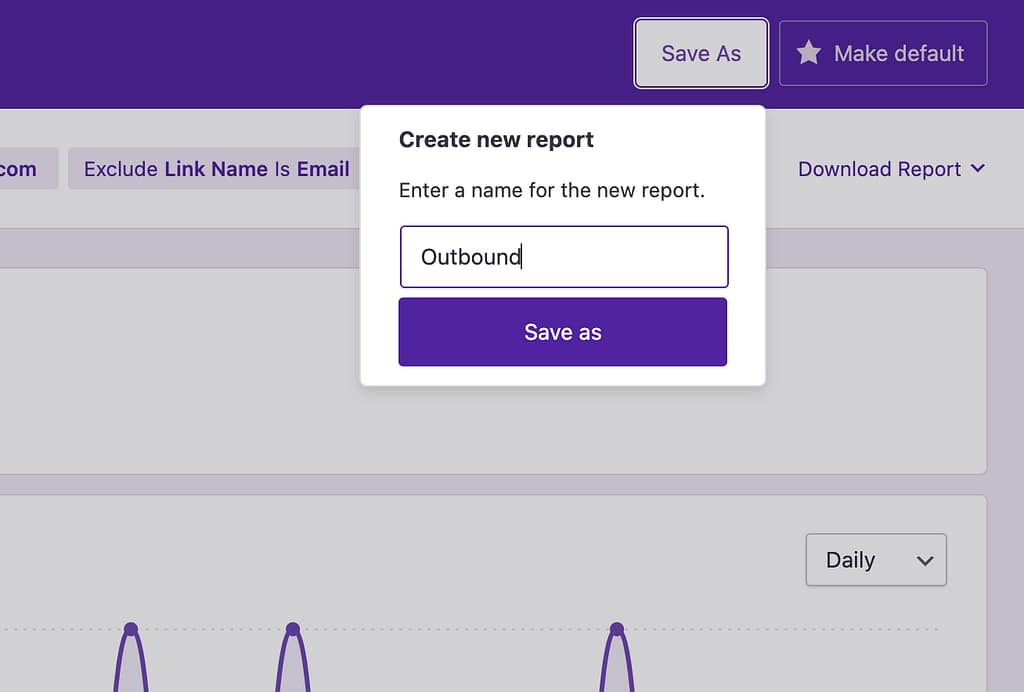Open the Save As header button
1024x692 pixels.
pyautogui.click(x=701, y=53)
